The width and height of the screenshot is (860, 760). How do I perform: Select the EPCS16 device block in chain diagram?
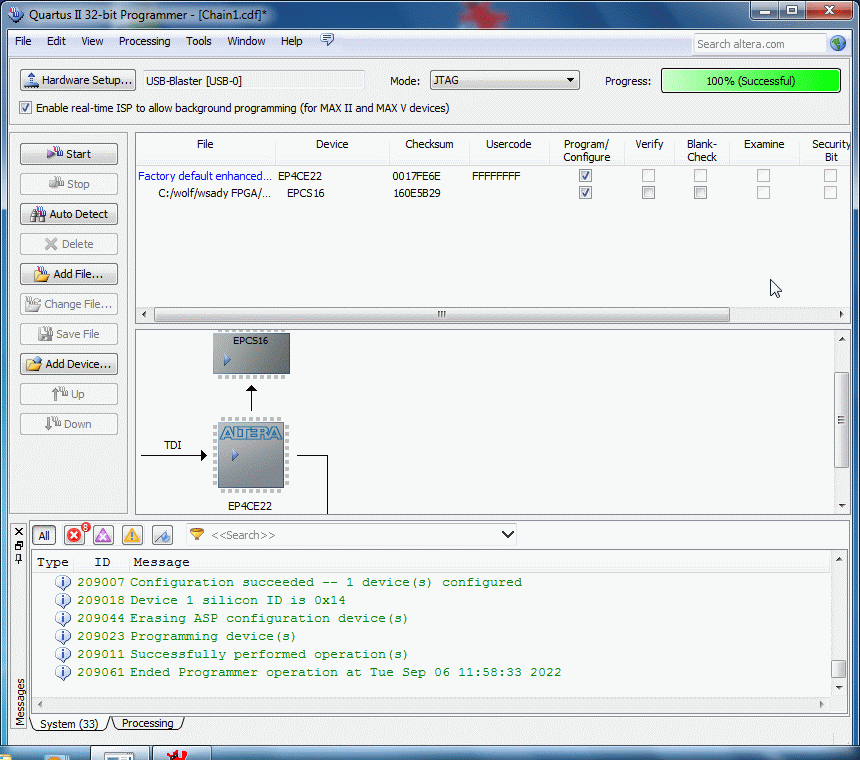pos(251,354)
